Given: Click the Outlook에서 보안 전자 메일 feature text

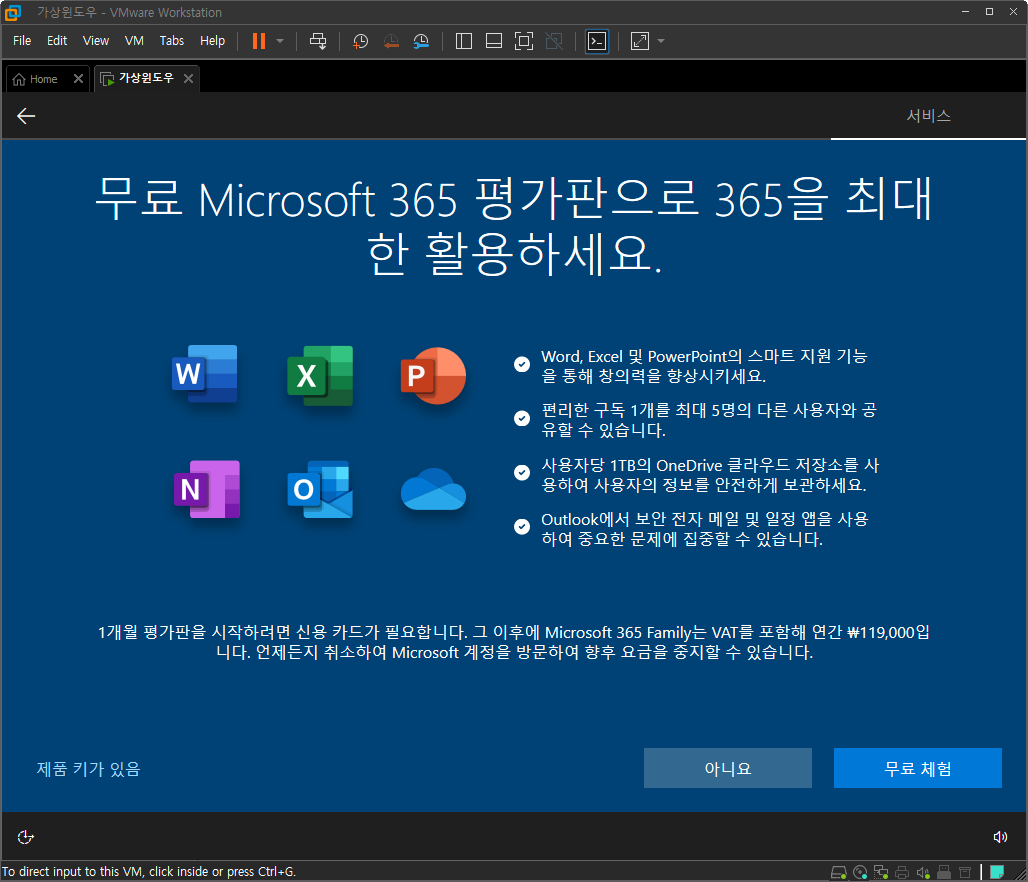Looking at the screenshot, I should point(704,529).
